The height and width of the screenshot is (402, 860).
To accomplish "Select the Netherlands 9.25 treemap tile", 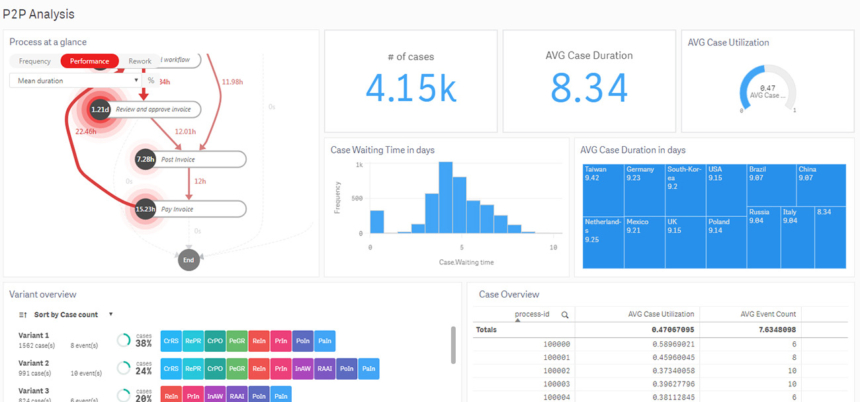I will (603, 242).
